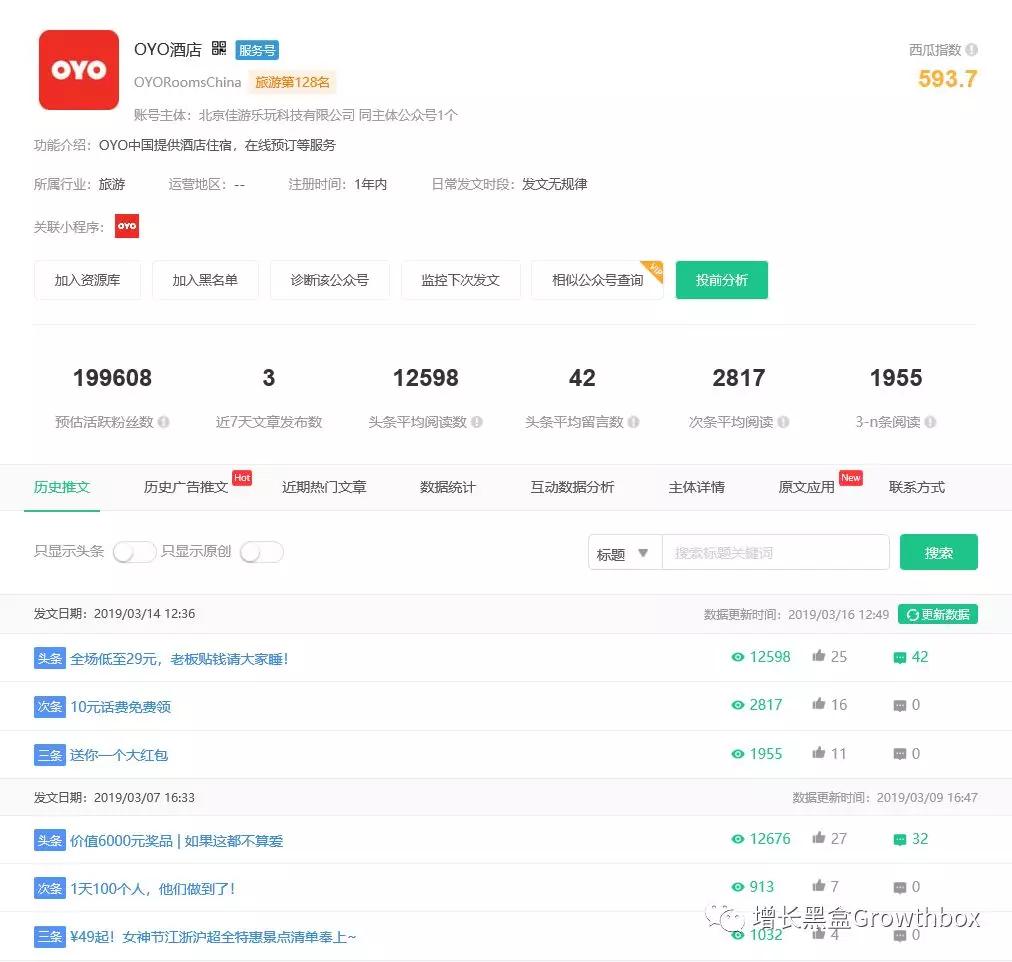Open the linked OYO mini-program icon
1012x962 pixels.
click(126, 226)
